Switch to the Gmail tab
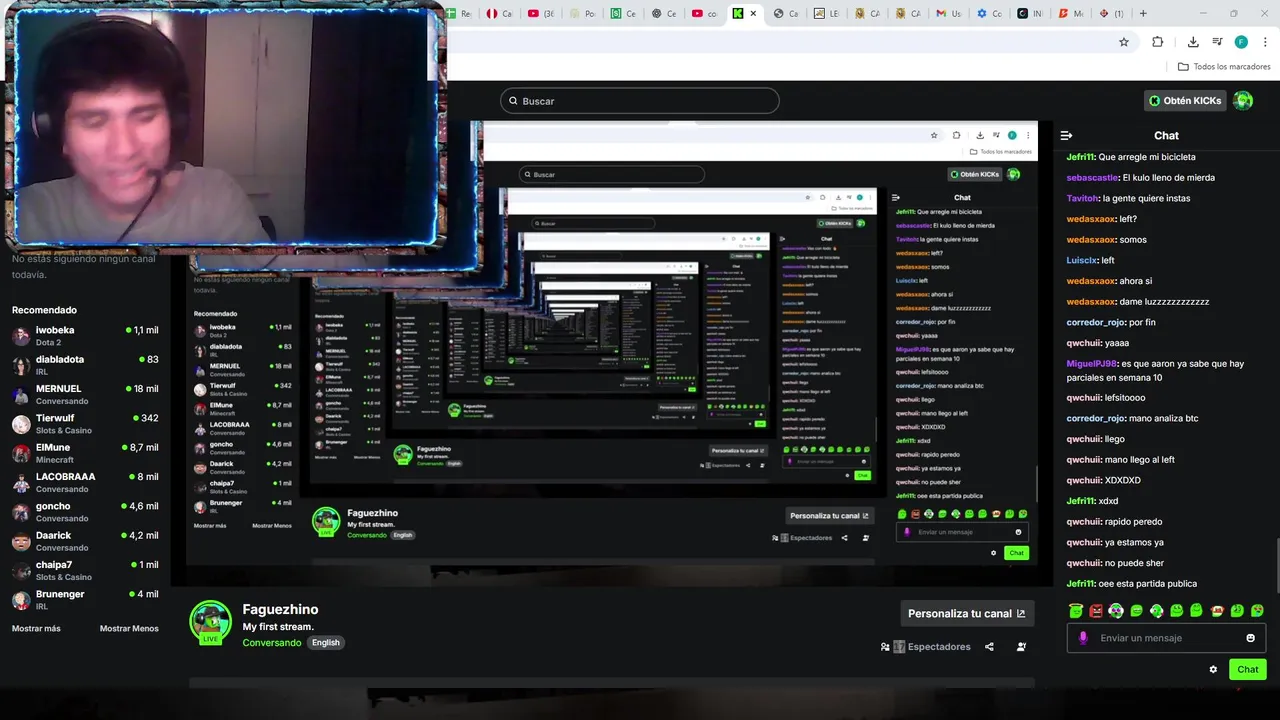 948,13
